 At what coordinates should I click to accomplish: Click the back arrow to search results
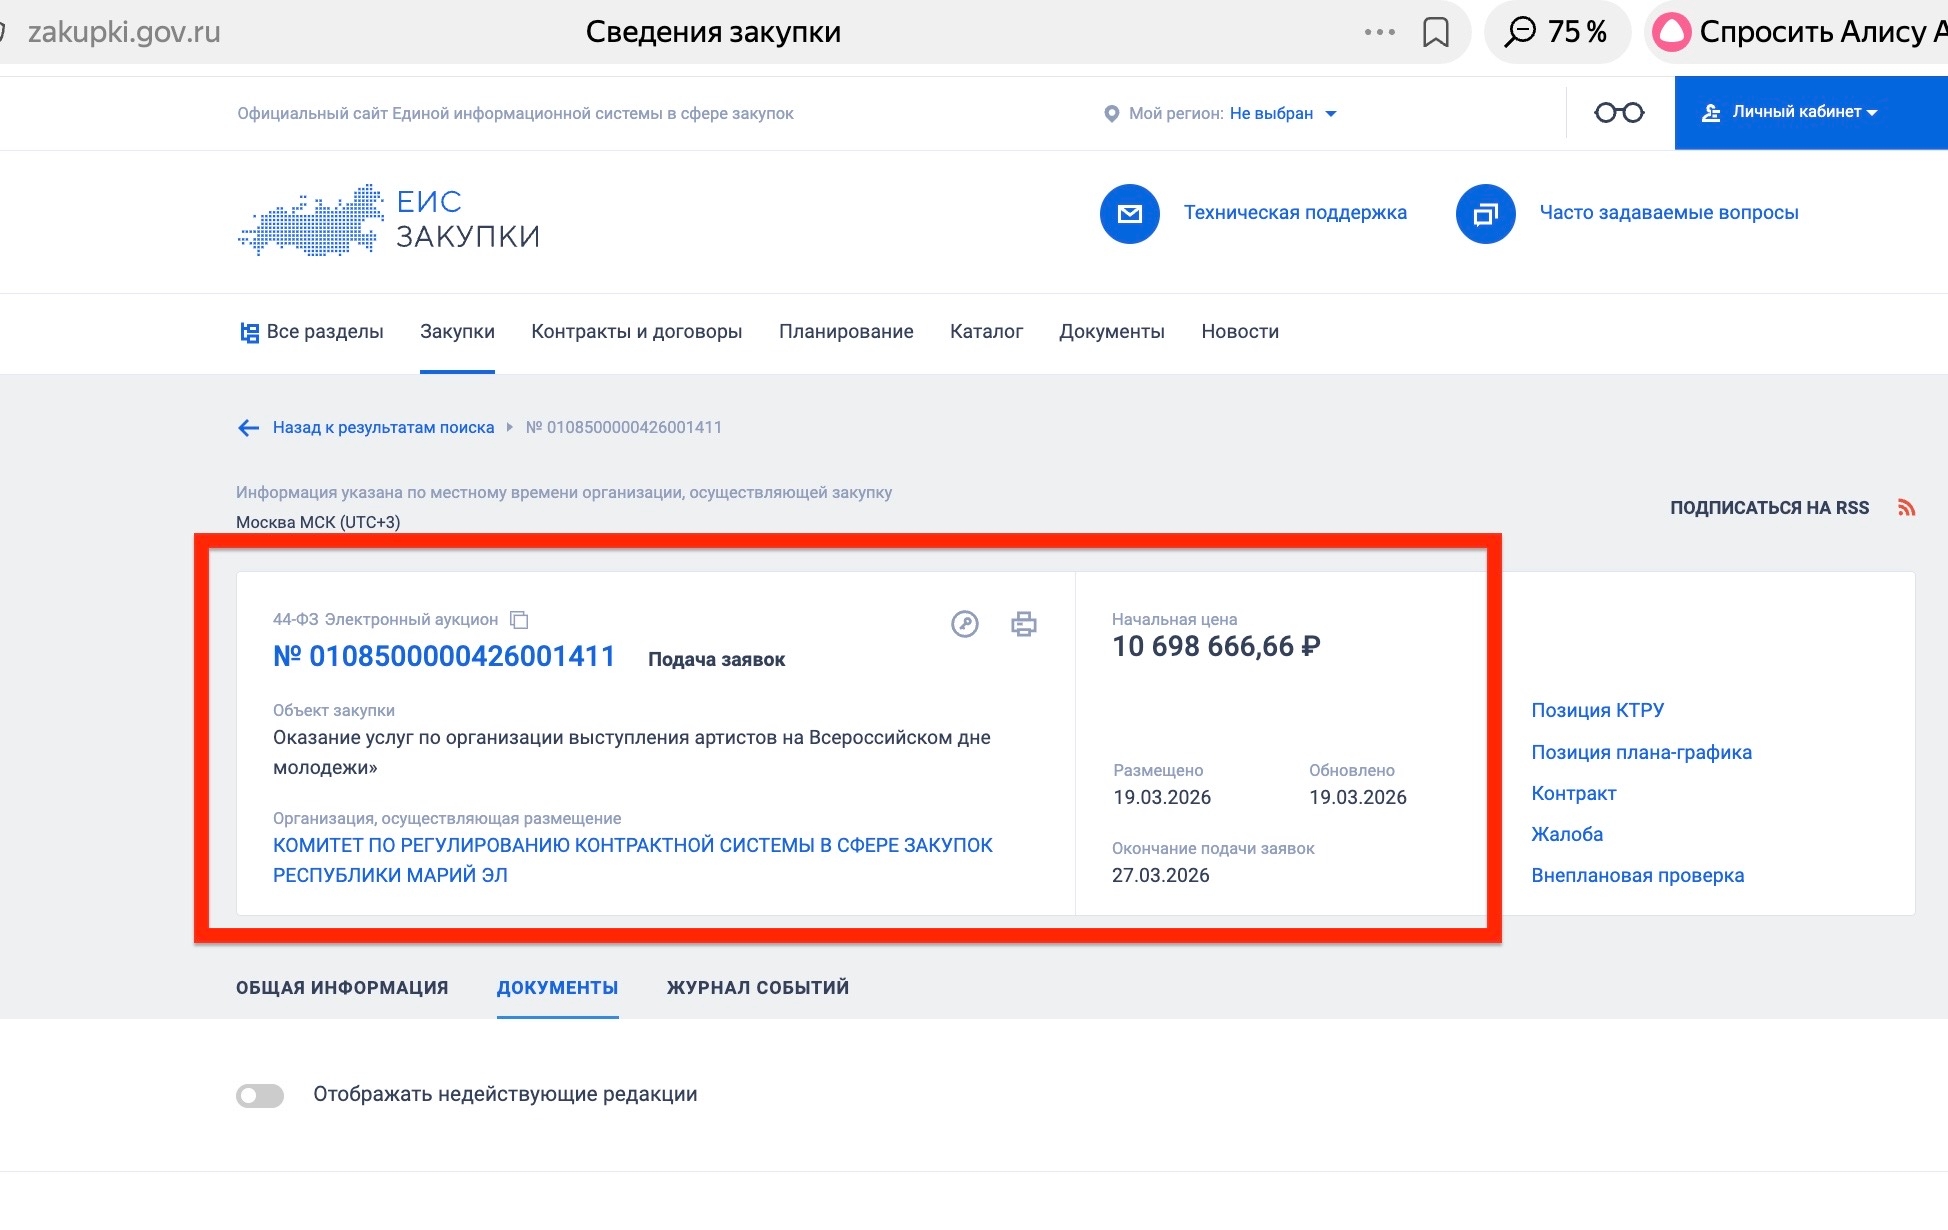pyautogui.click(x=249, y=428)
